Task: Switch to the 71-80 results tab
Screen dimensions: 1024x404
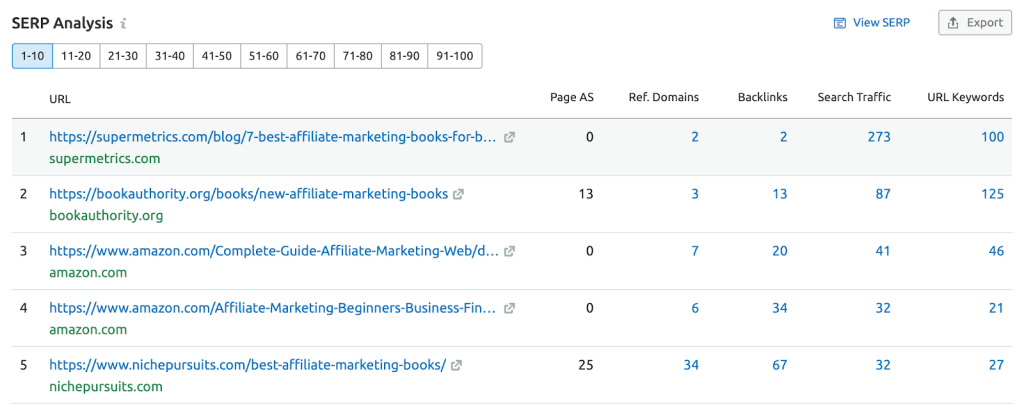Action: (x=358, y=56)
